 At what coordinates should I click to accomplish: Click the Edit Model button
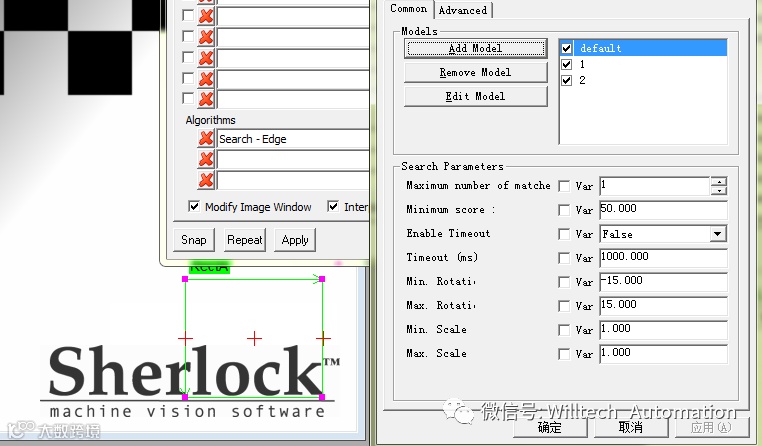point(475,96)
